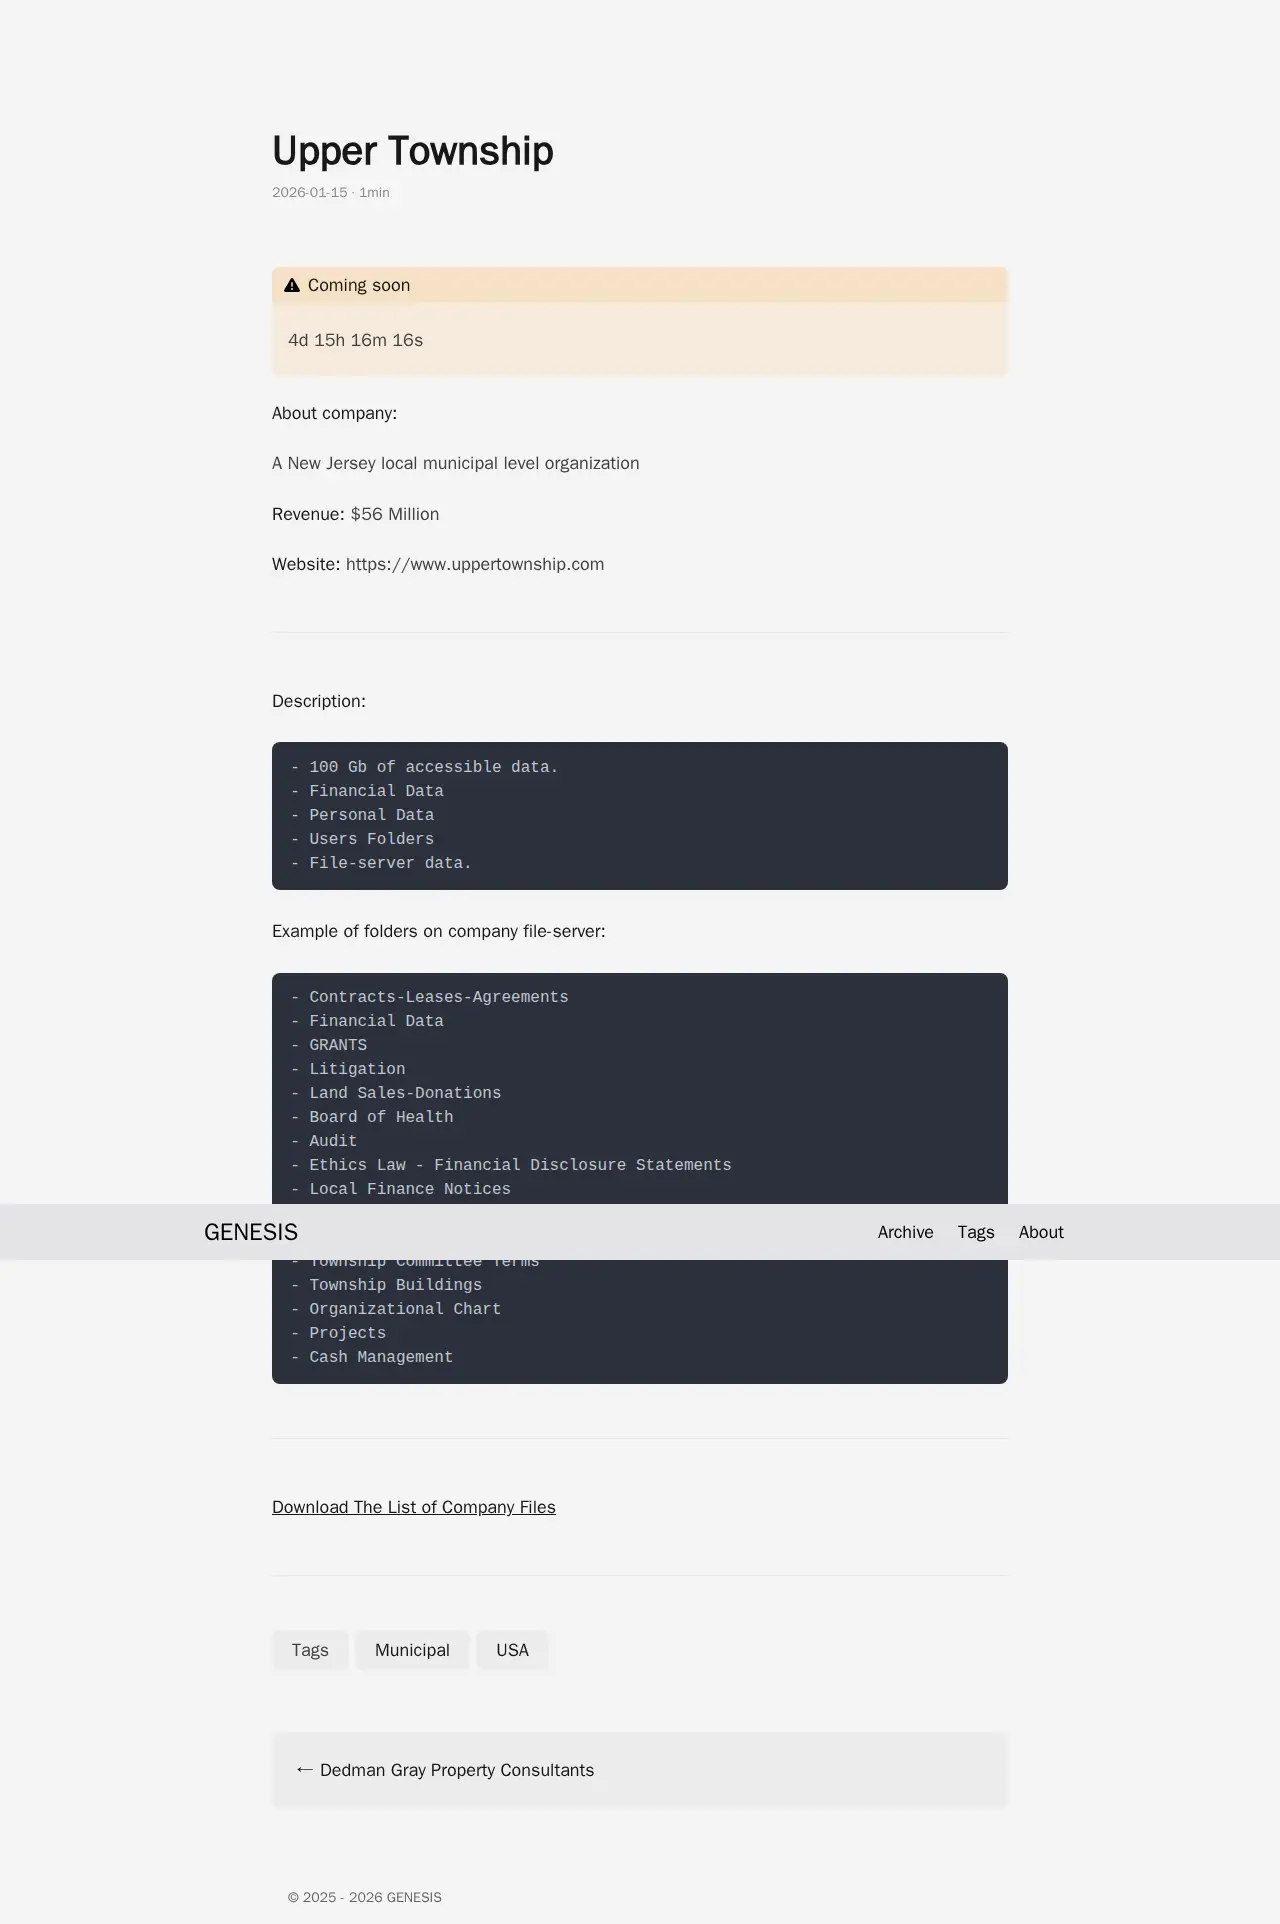Click Download The List of Company Files
The image size is (1280, 1924).
(x=413, y=1507)
